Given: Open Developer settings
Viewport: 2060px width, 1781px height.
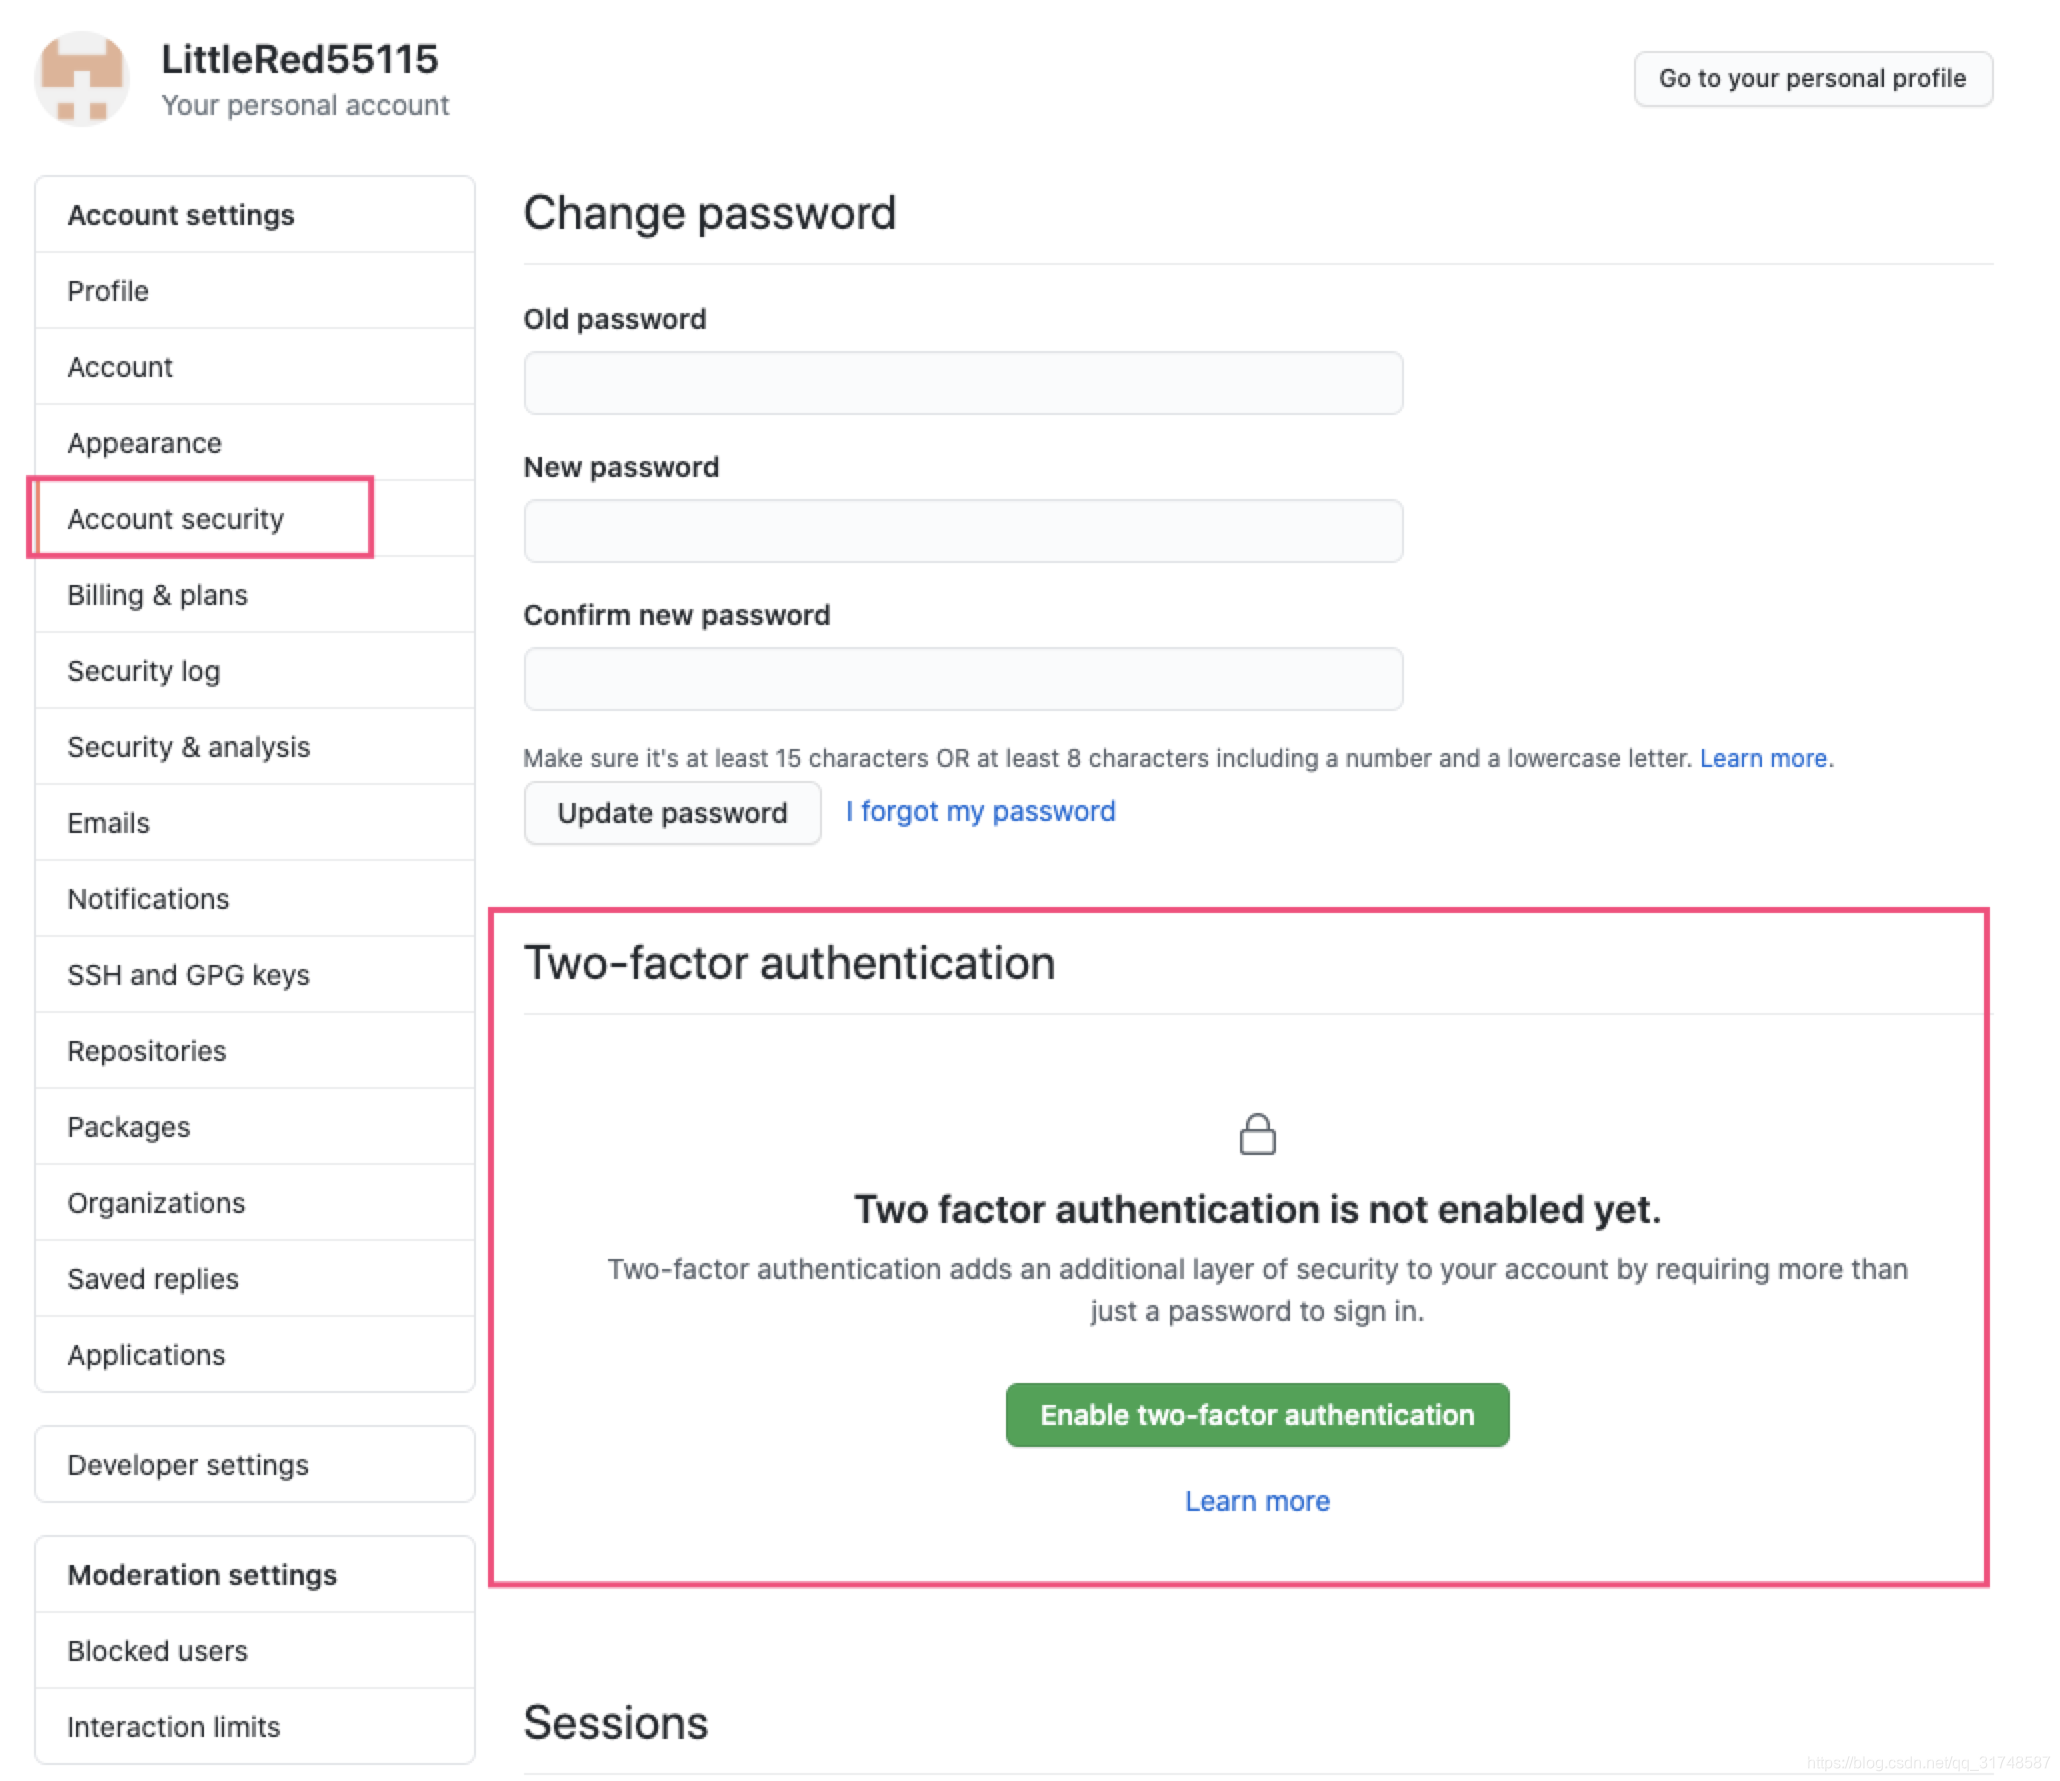Looking at the screenshot, I should pos(188,1465).
